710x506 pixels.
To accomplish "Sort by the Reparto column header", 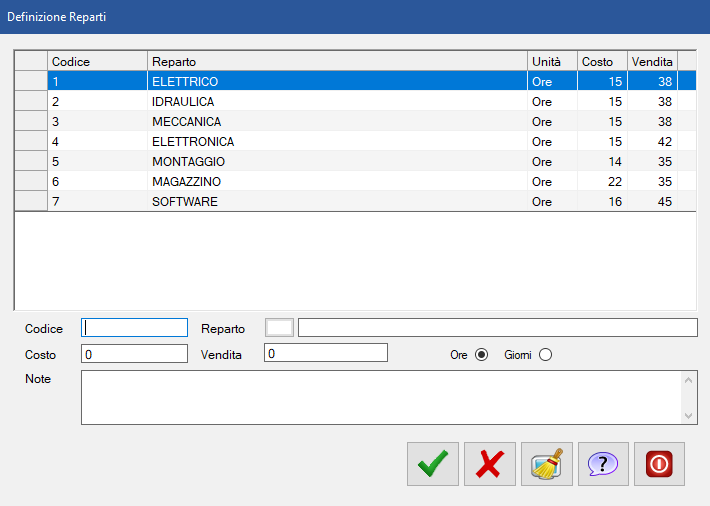I will pos(337,61).
